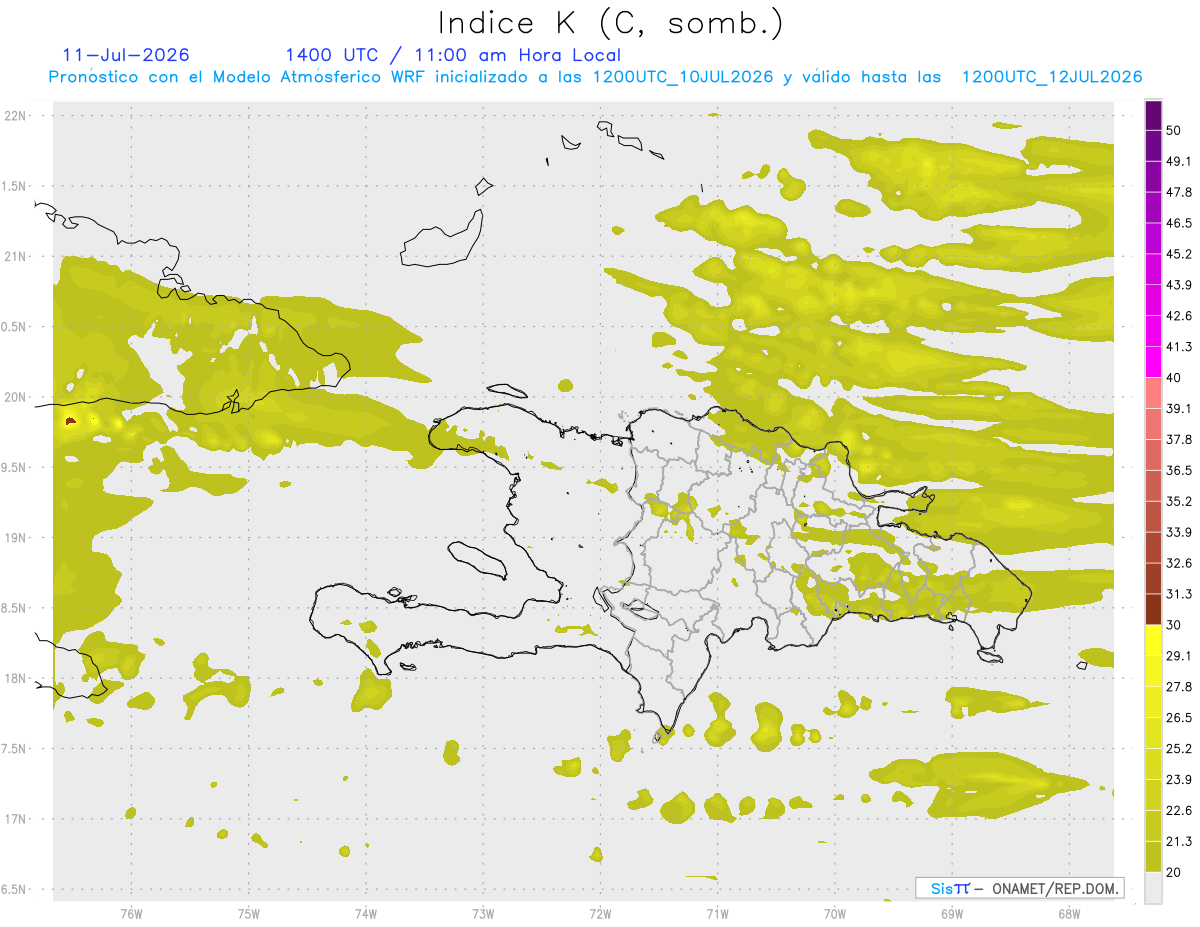Click the "75W" longitude label
1200x927 pixels.
pos(248,914)
